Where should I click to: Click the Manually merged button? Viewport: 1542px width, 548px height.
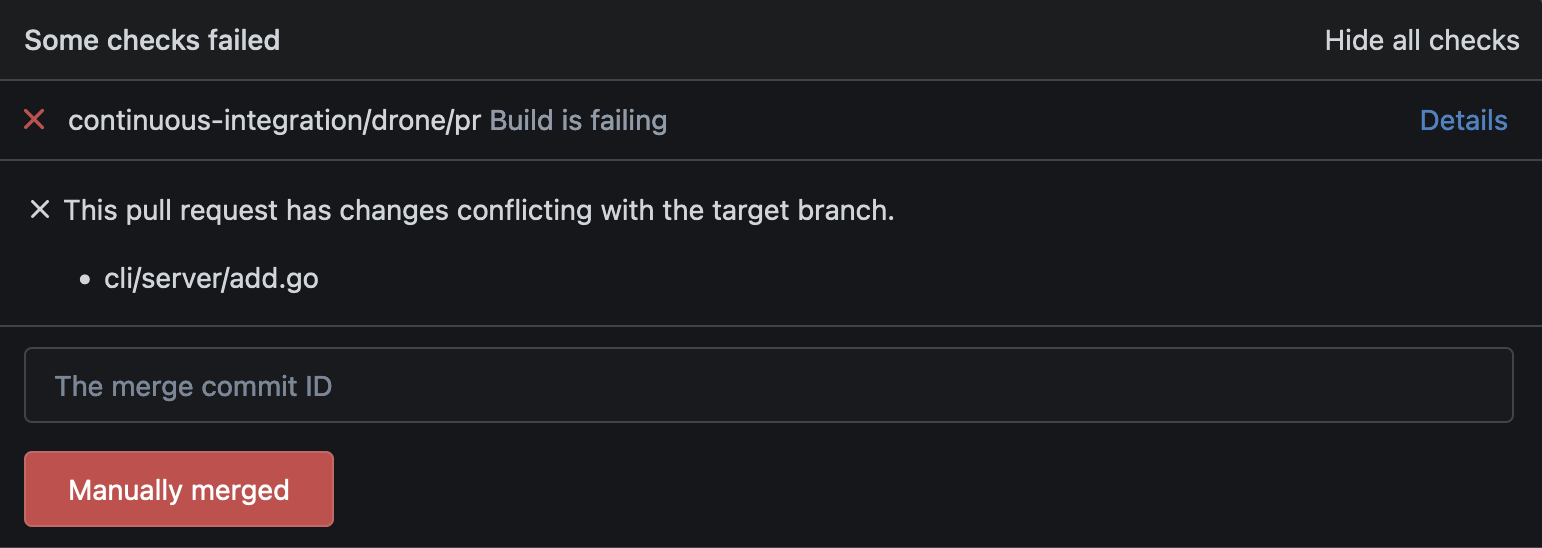click(x=179, y=489)
